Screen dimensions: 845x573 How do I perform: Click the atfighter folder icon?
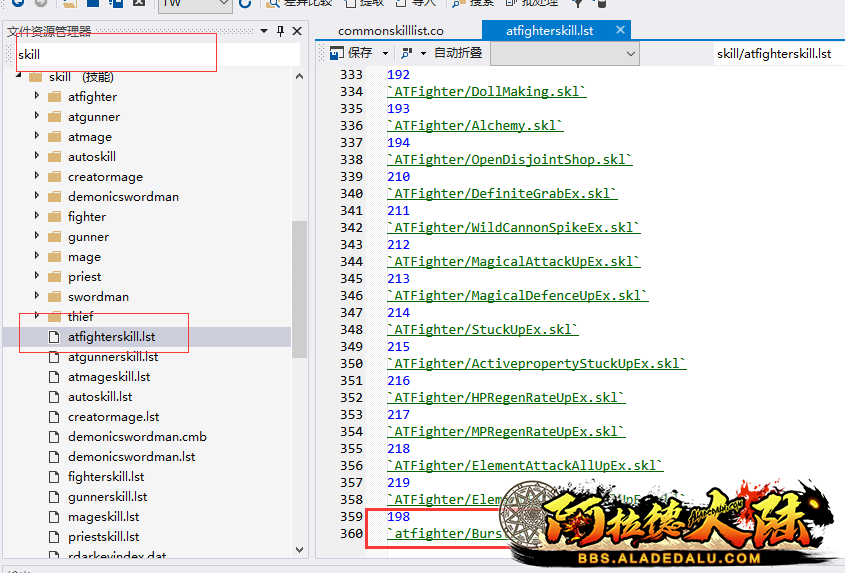tap(55, 97)
